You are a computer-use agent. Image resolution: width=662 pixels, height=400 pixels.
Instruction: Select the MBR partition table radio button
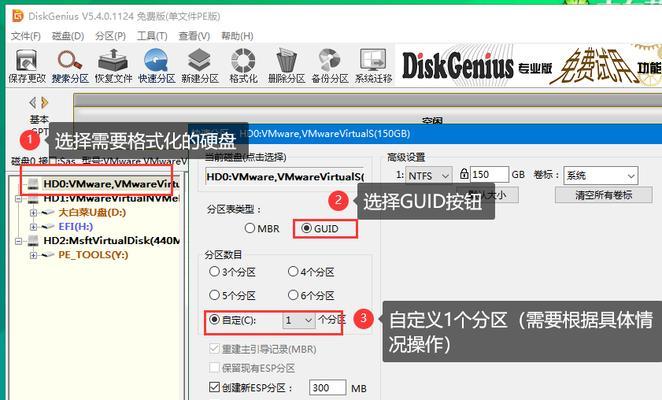[250, 228]
